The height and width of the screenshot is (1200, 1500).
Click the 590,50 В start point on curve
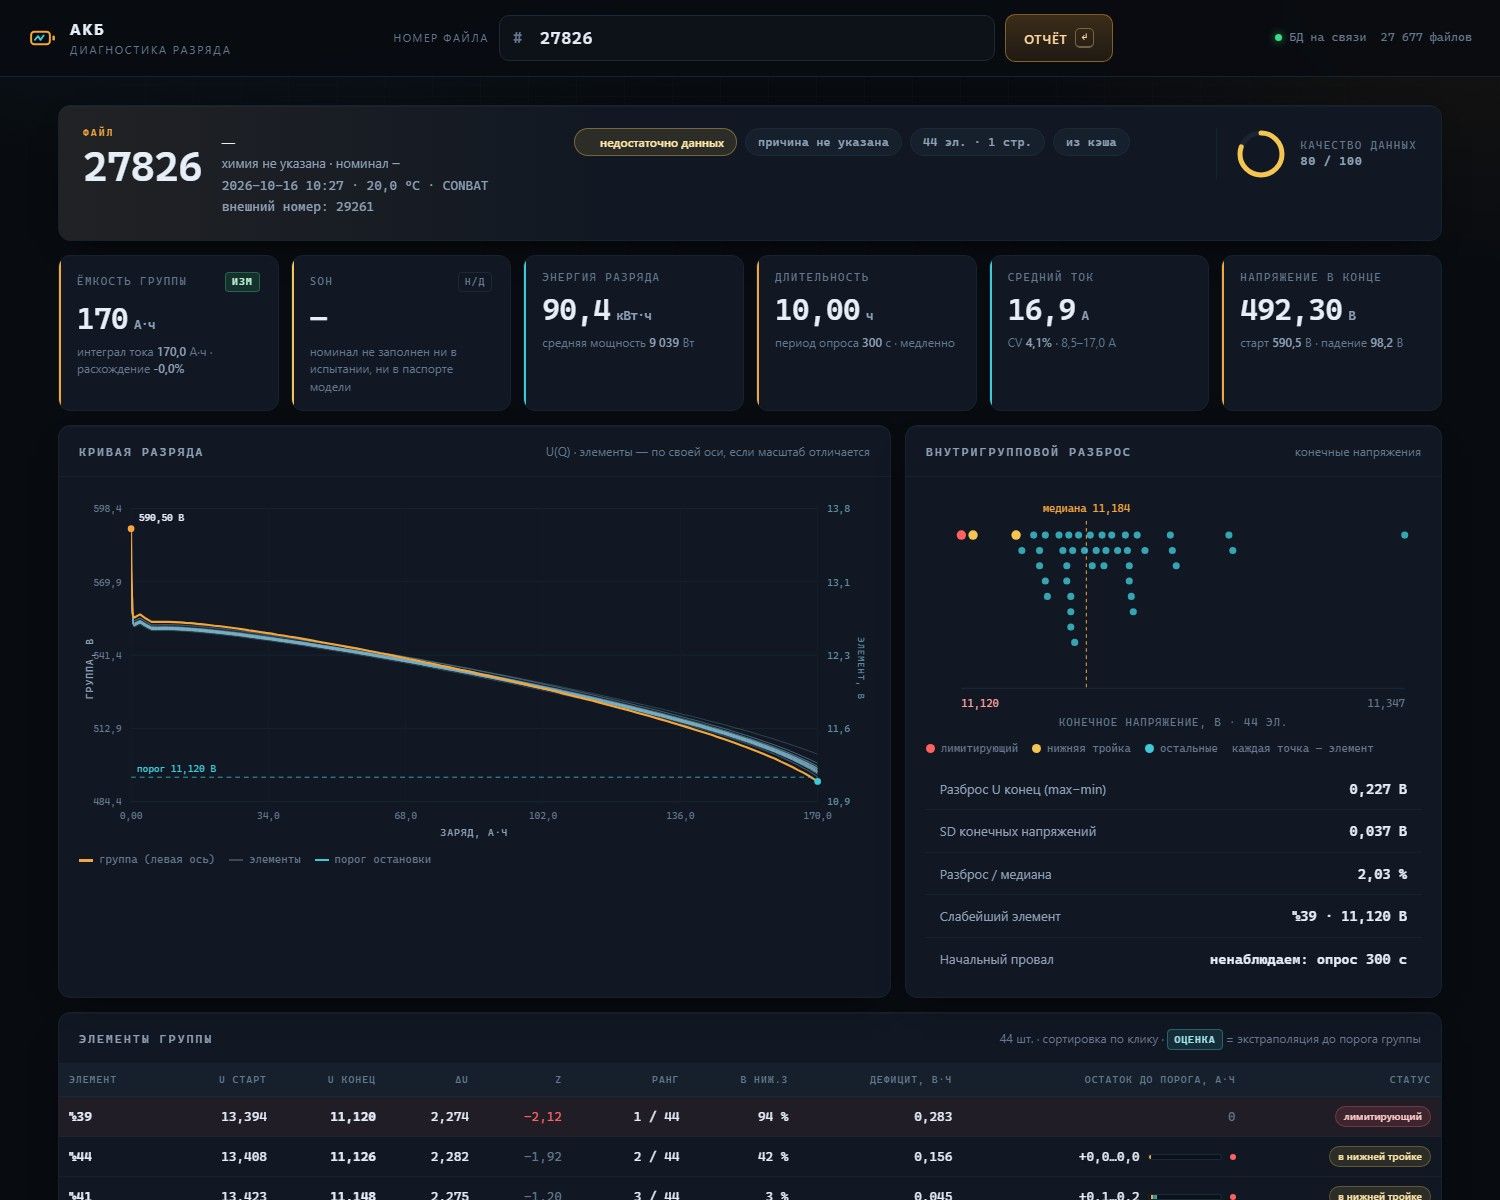[131, 529]
